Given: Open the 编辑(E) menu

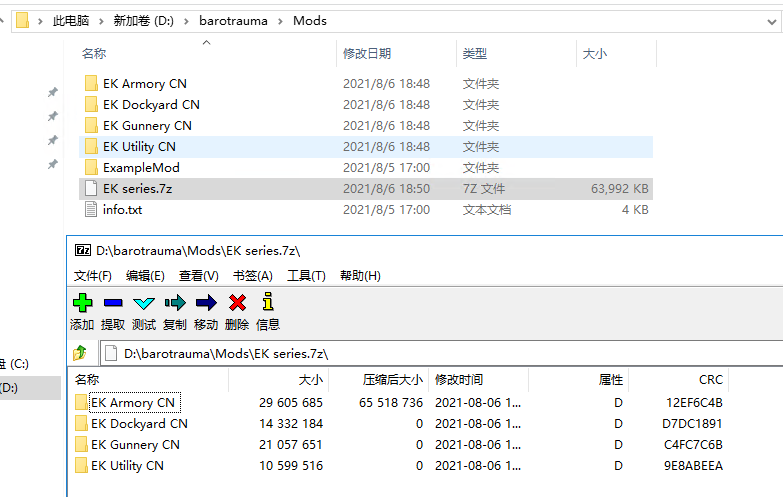Looking at the screenshot, I should pyautogui.click(x=145, y=276).
